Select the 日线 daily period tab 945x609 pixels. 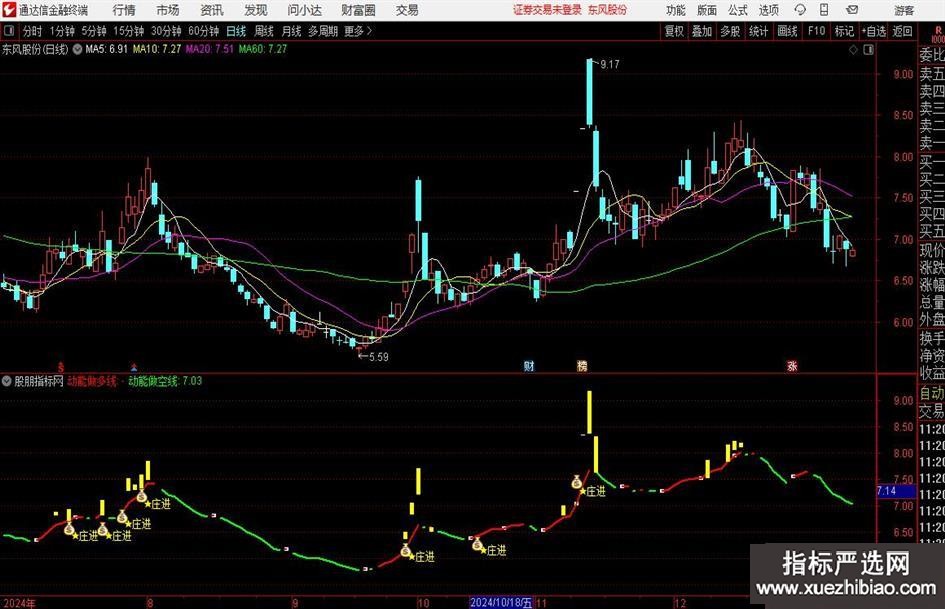[x=236, y=31]
